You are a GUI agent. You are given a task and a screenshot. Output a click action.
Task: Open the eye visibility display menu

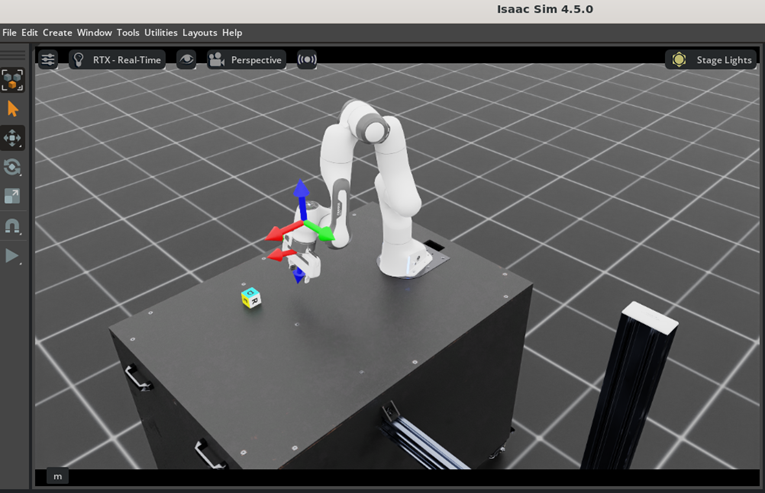pos(186,60)
